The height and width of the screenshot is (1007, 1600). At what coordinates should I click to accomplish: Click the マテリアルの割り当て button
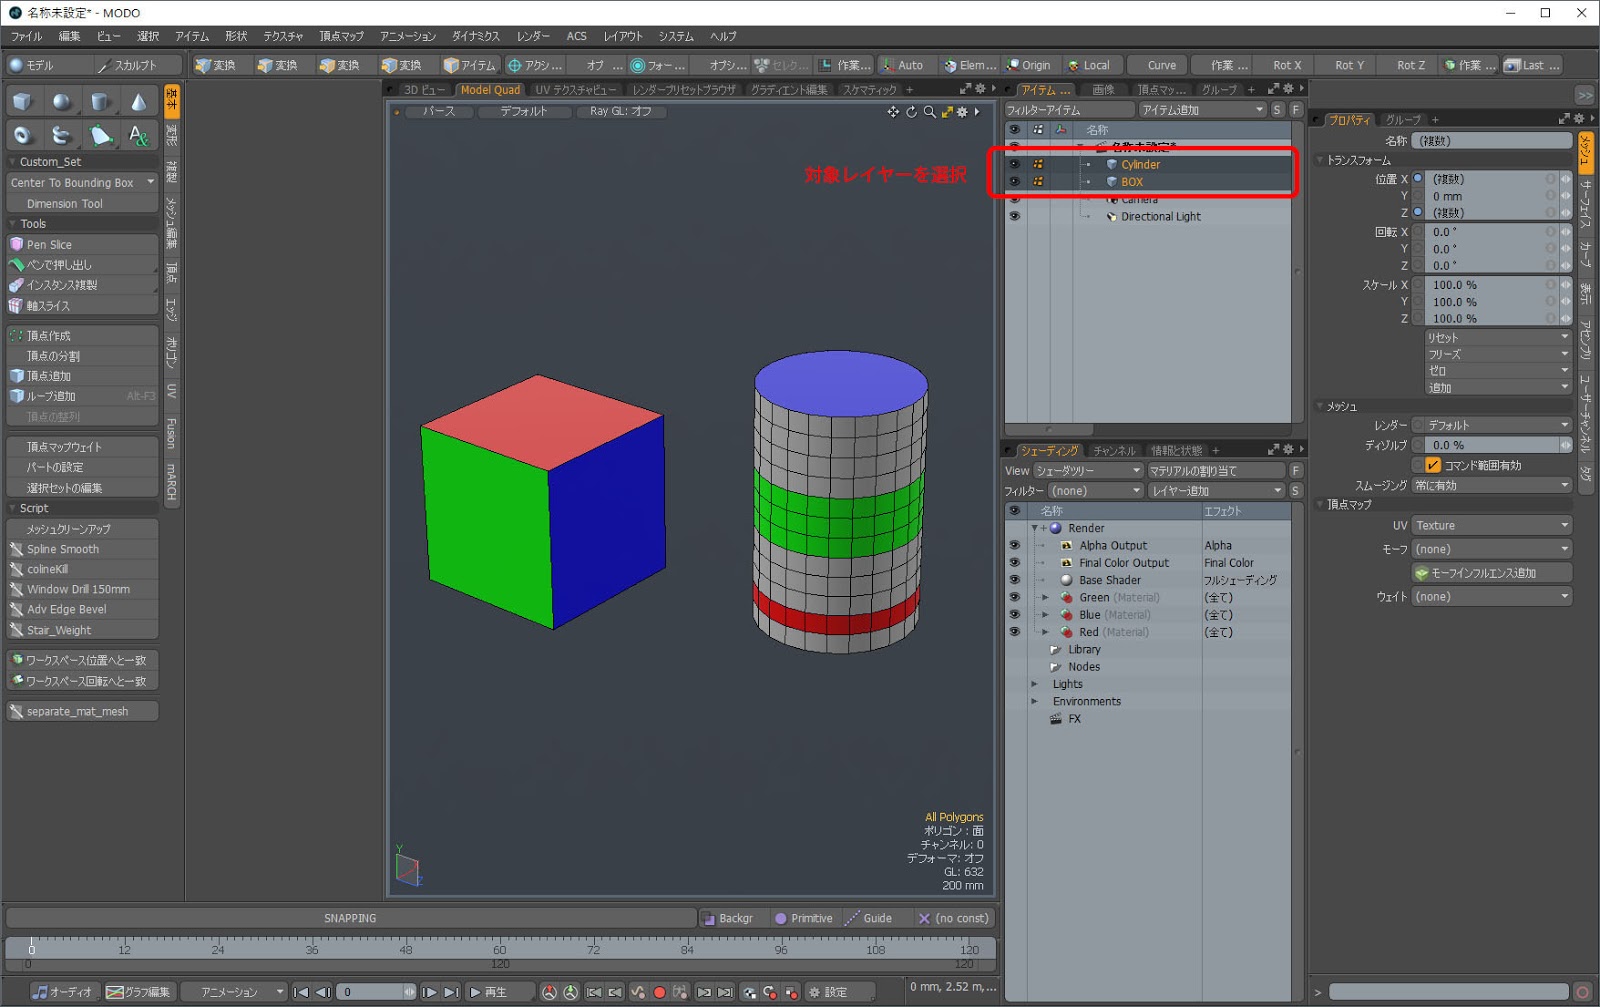pos(1216,471)
